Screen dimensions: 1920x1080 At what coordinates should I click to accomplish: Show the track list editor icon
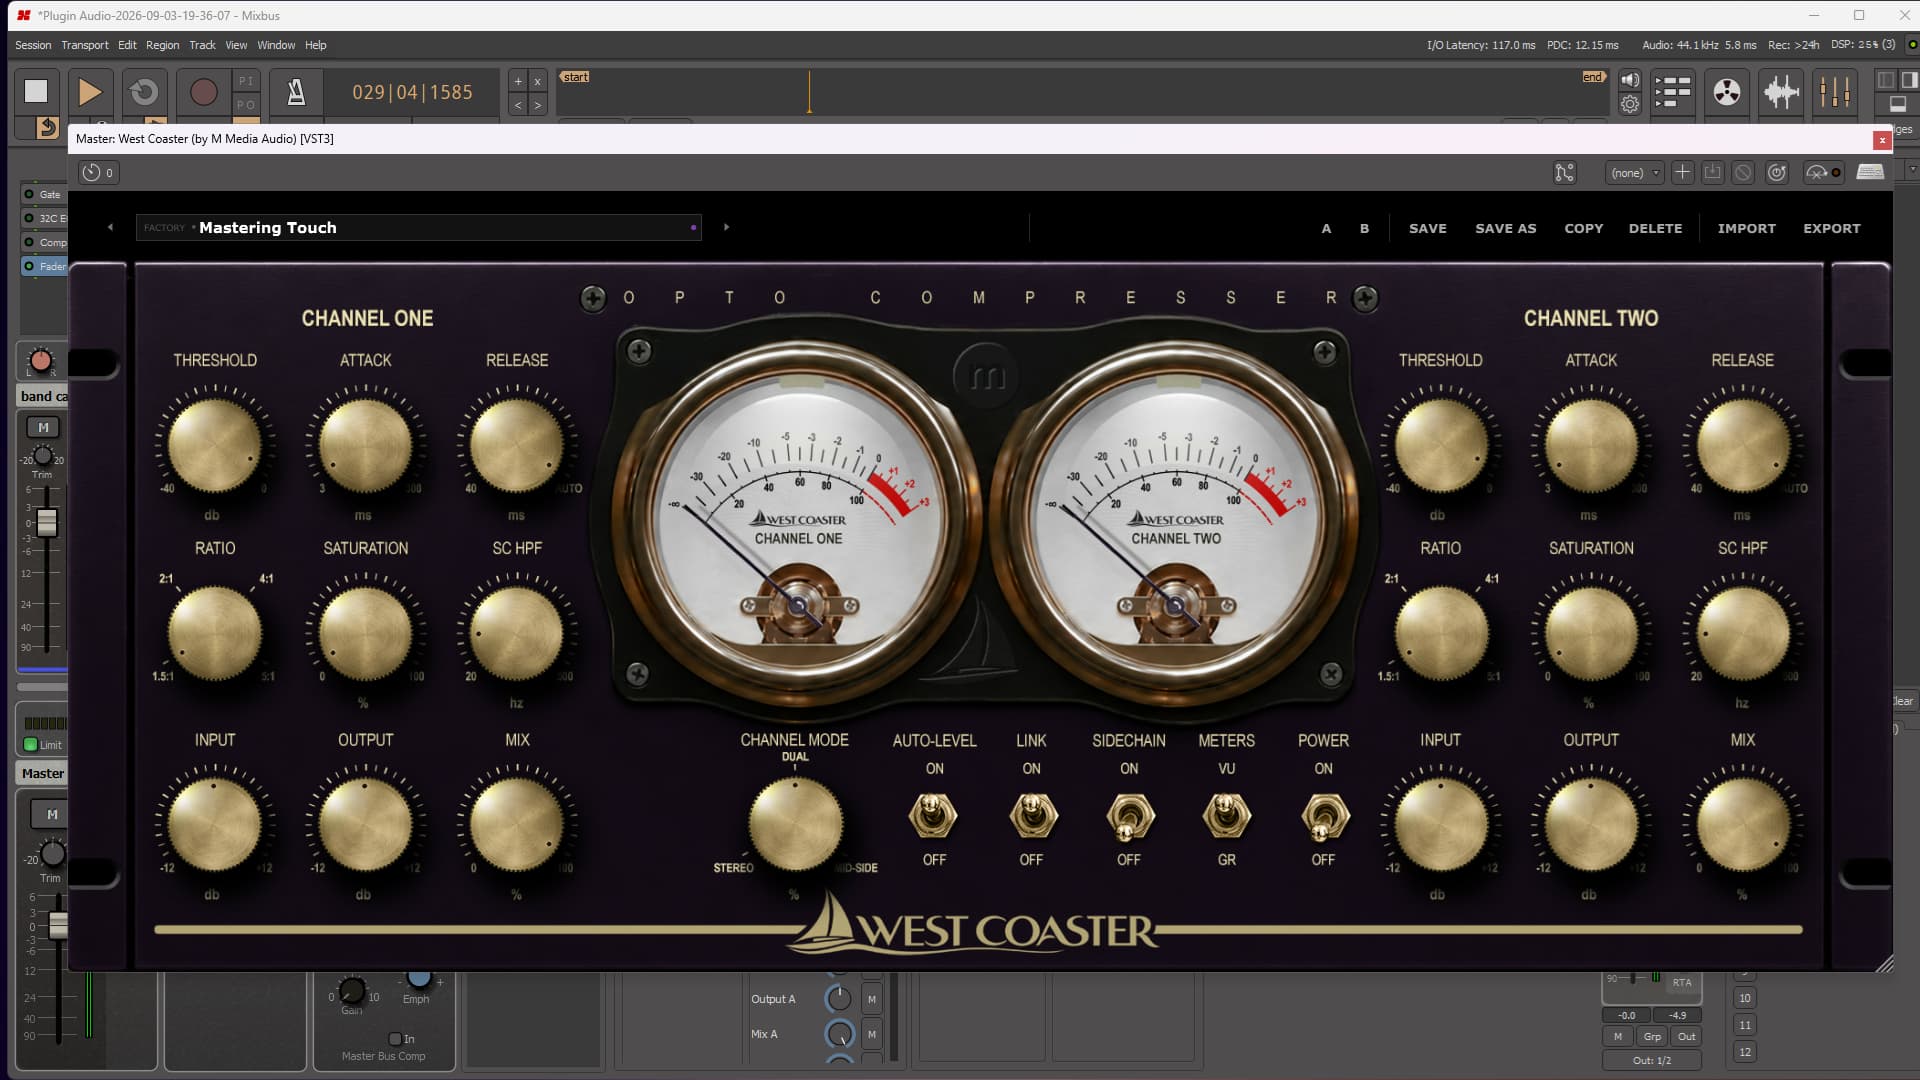pos(1672,92)
